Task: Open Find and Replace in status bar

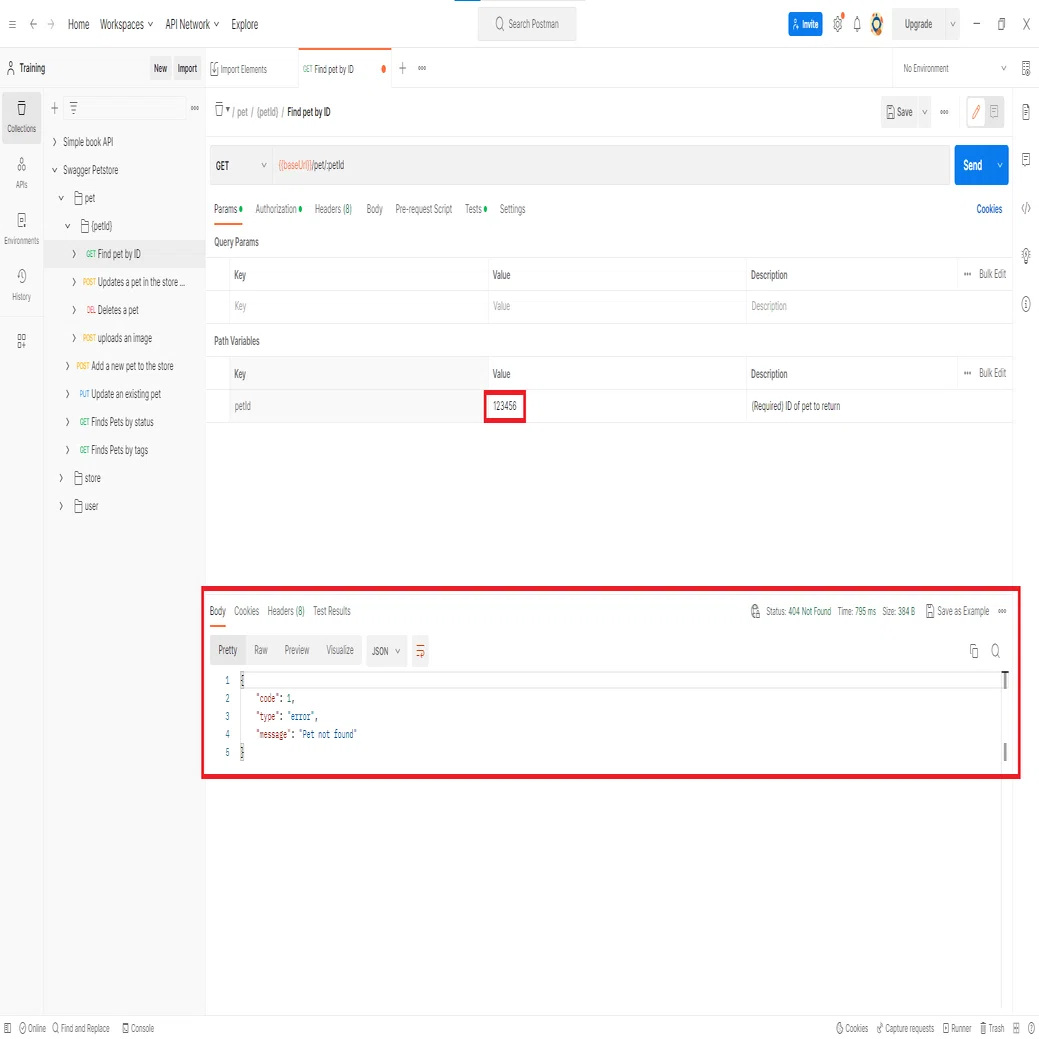Action: 81,1028
